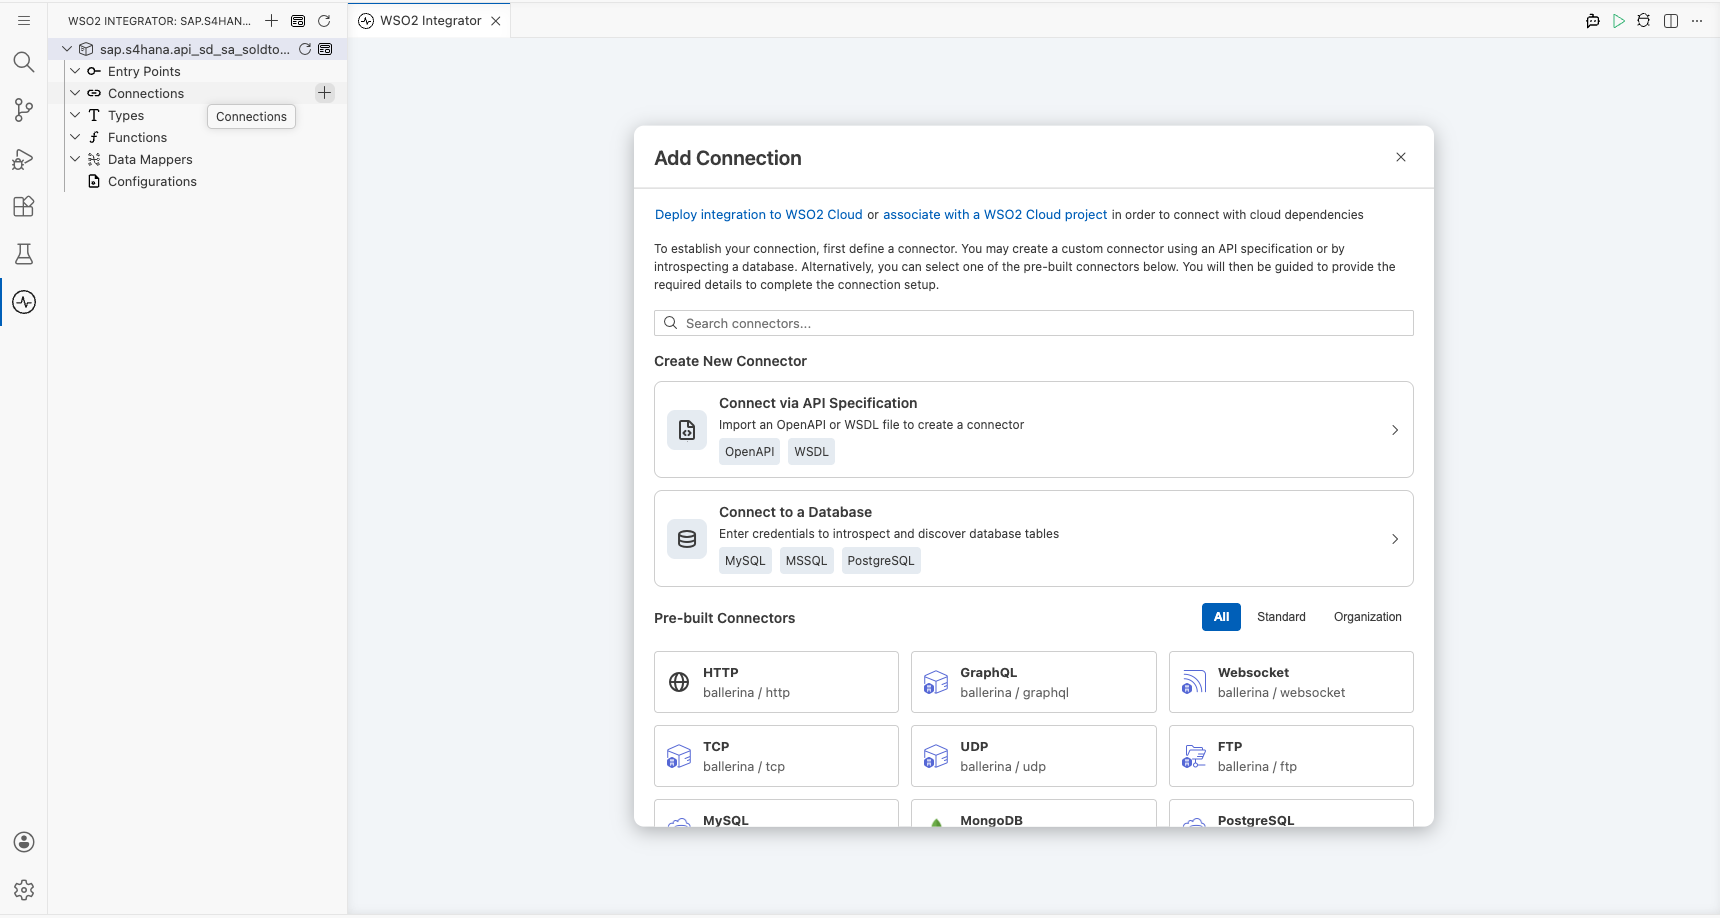Click the Search connectors field
This screenshot has height=918, width=1720.
pos(1033,323)
